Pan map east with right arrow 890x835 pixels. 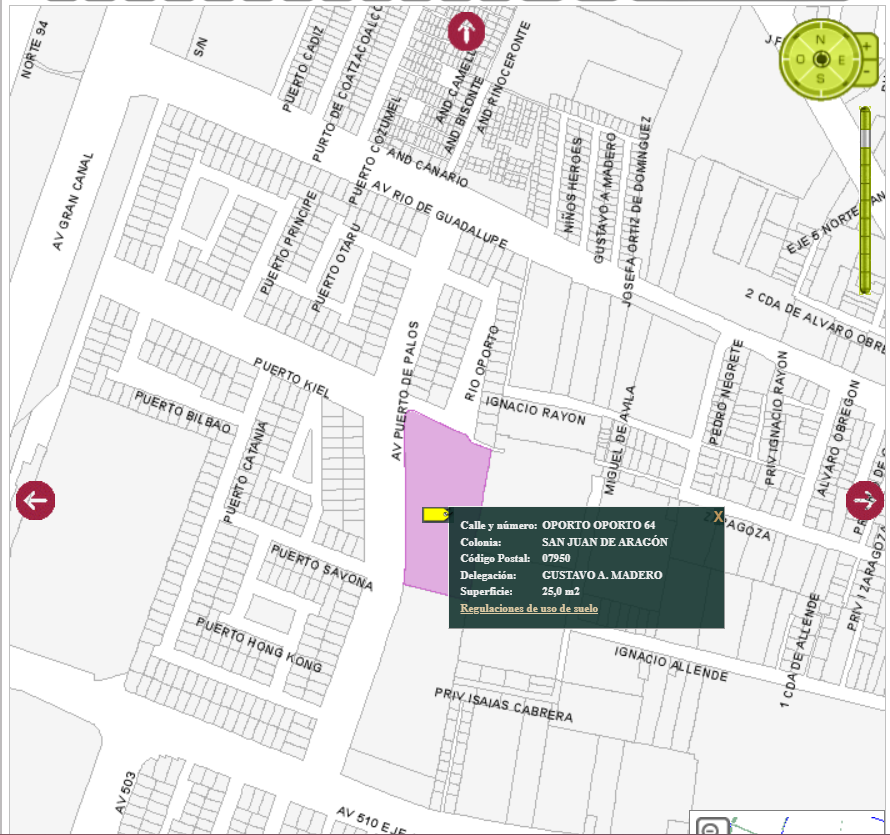(864, 500)
